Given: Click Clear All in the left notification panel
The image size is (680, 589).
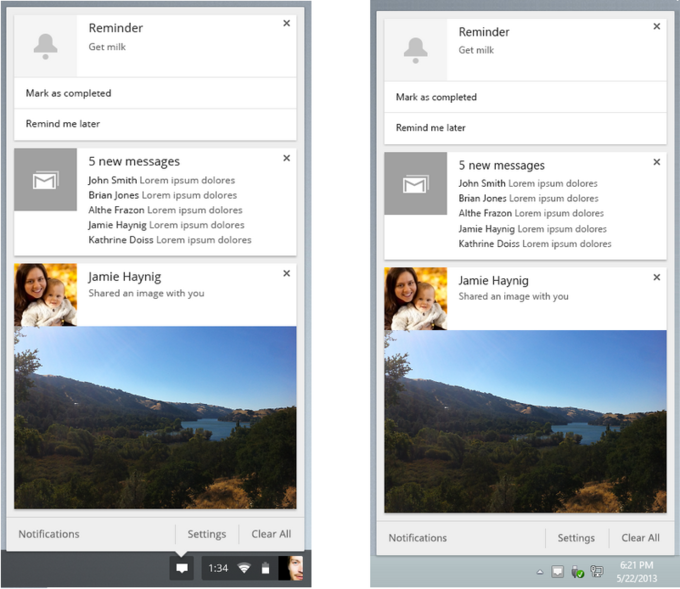Looking at the screenshot, I should click(x=271, y=534).
